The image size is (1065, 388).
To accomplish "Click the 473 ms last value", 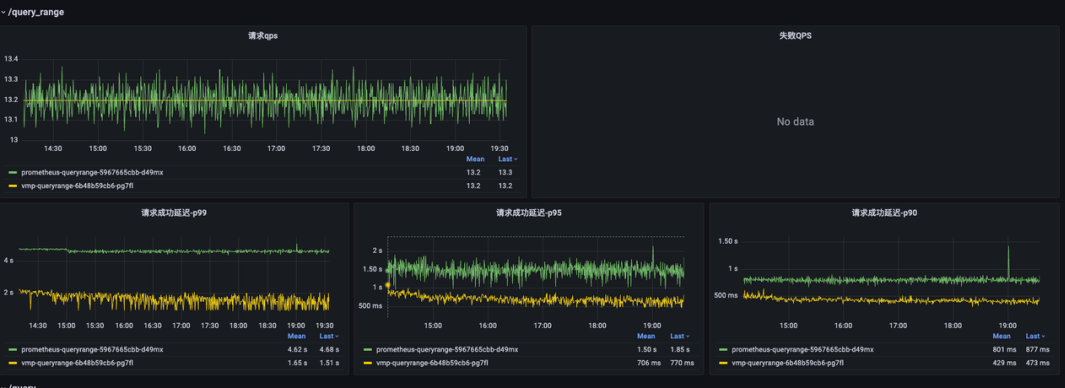I will pyautogui.click(x=1037, y=363).
